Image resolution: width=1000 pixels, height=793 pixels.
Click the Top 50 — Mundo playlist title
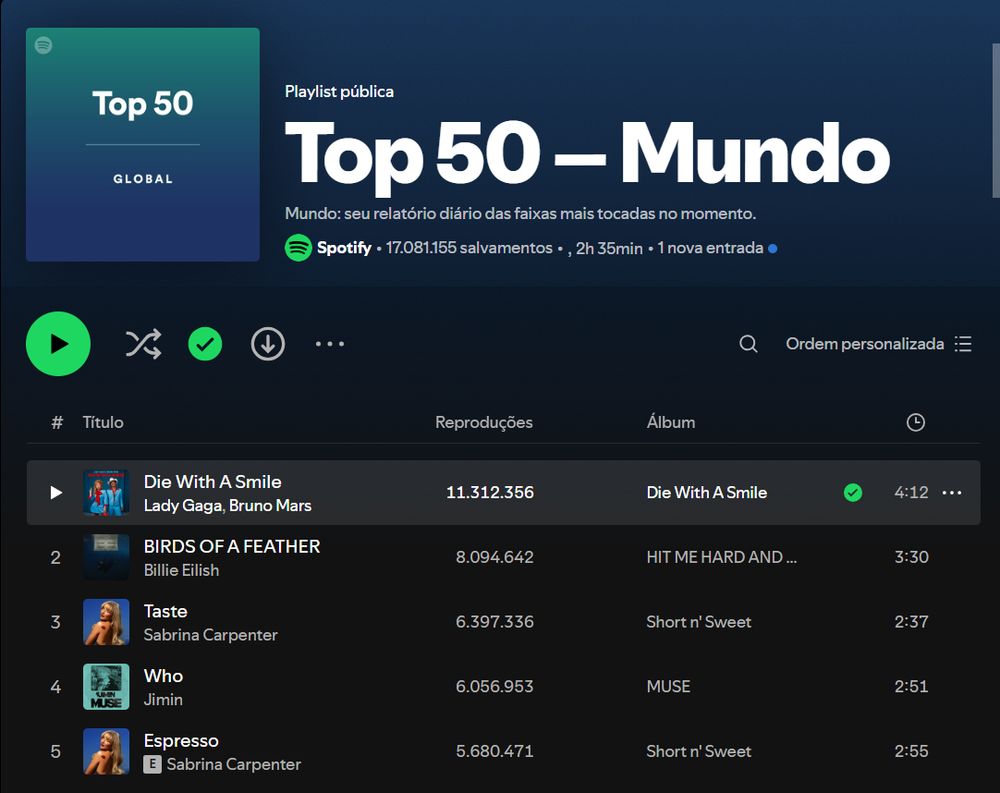[587, 154]
